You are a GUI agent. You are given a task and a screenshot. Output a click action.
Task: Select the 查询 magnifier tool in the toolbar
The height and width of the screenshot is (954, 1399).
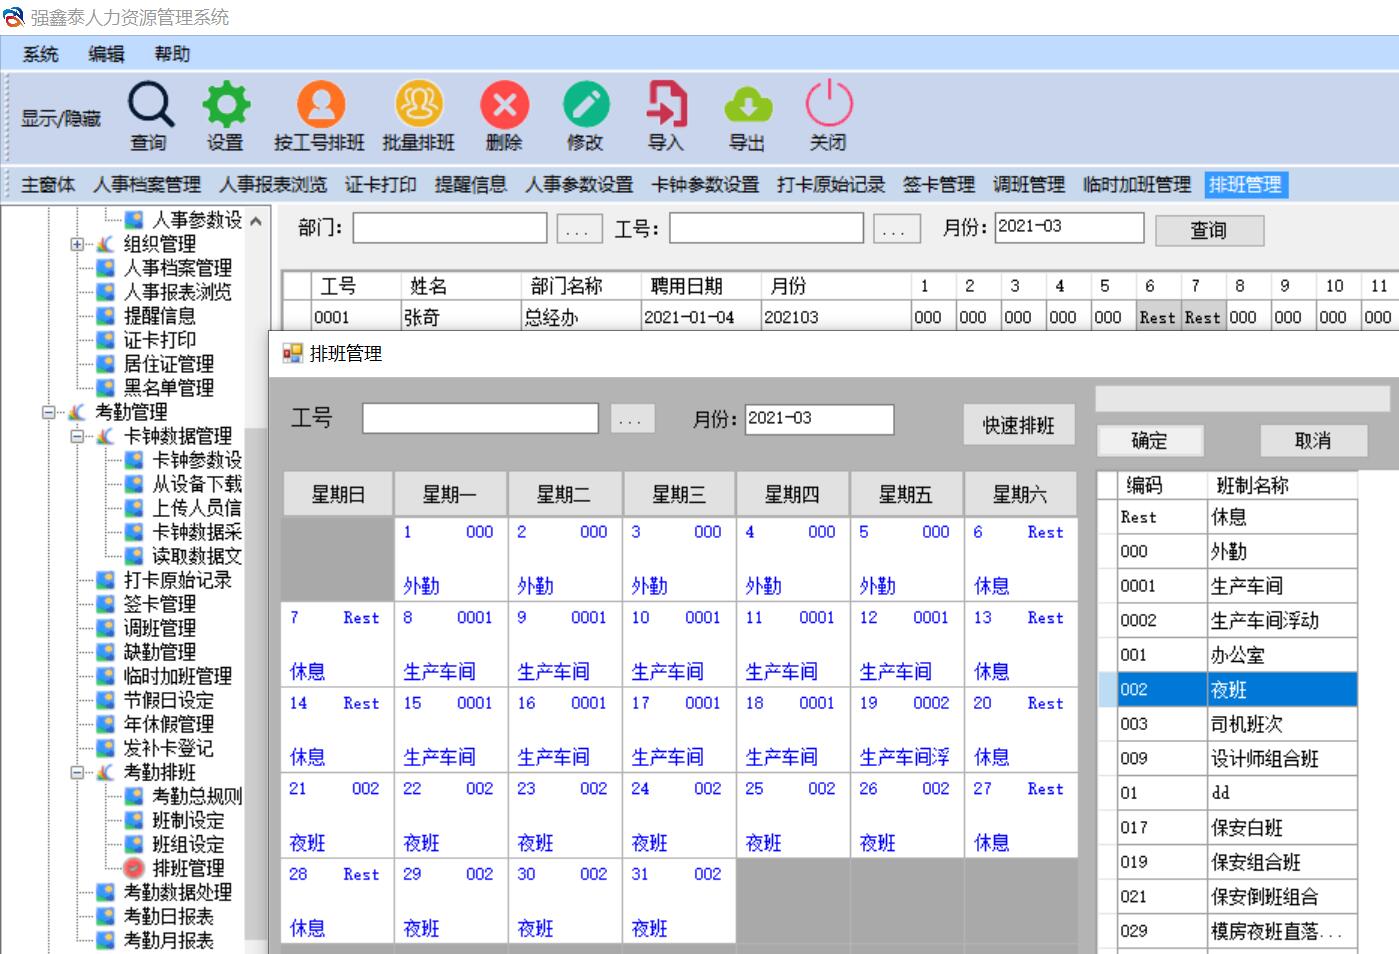click(x=150, y=104)
